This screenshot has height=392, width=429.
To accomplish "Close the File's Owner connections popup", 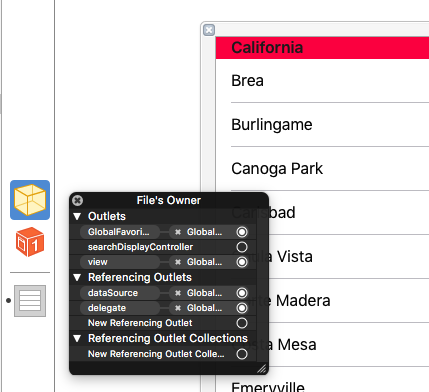I will point(78,200).
